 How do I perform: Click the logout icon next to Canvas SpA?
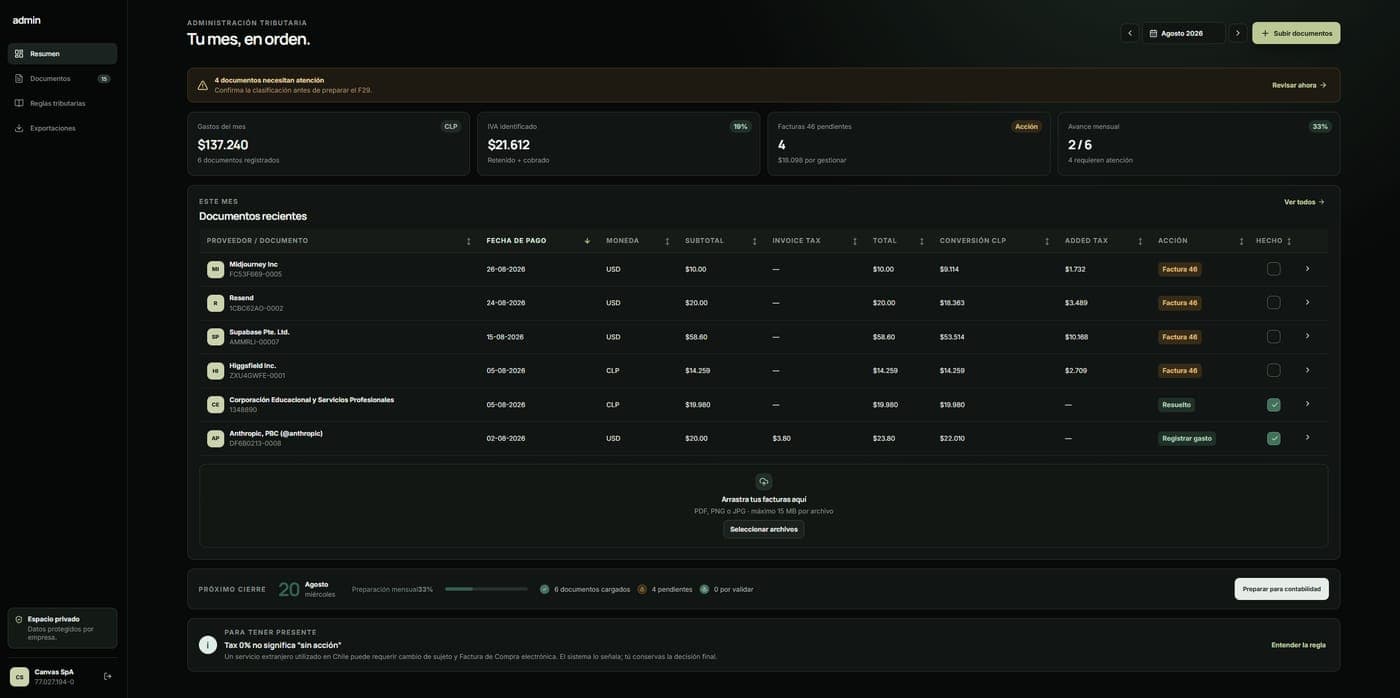[x=108, y=677]
